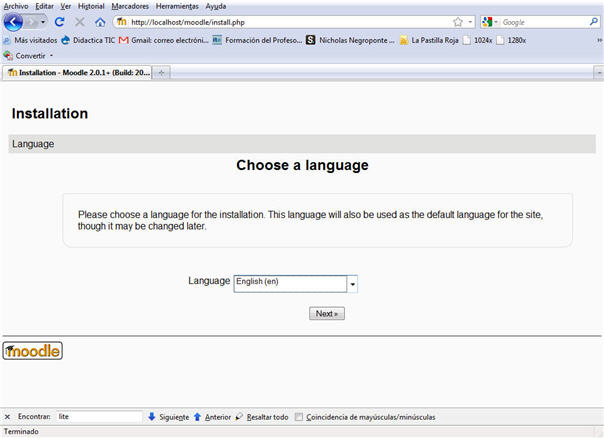Viewport: 604px width, 438px height.
Task: Bookmark this page with the star icon
Action: 457,22
